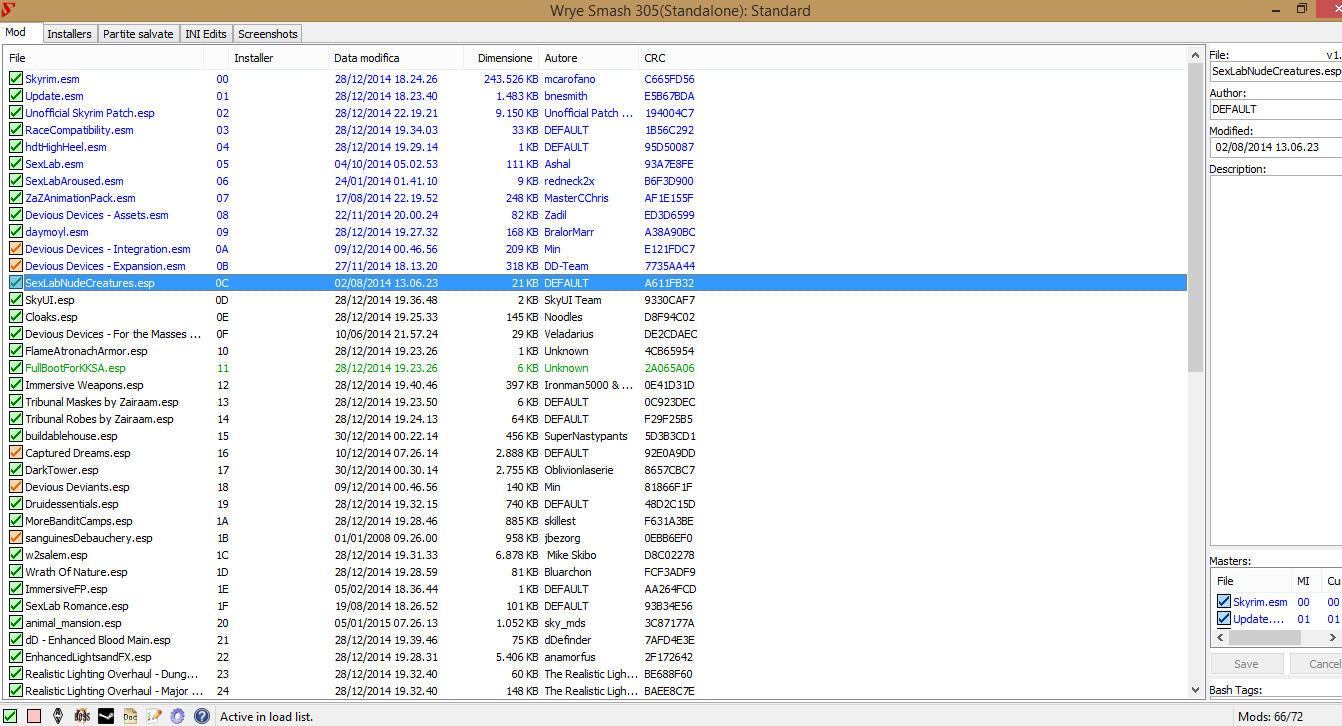Uncheck buildablehouse.esp mod
This screenshot has width=1342, height=726.
(x=16, y=436)
